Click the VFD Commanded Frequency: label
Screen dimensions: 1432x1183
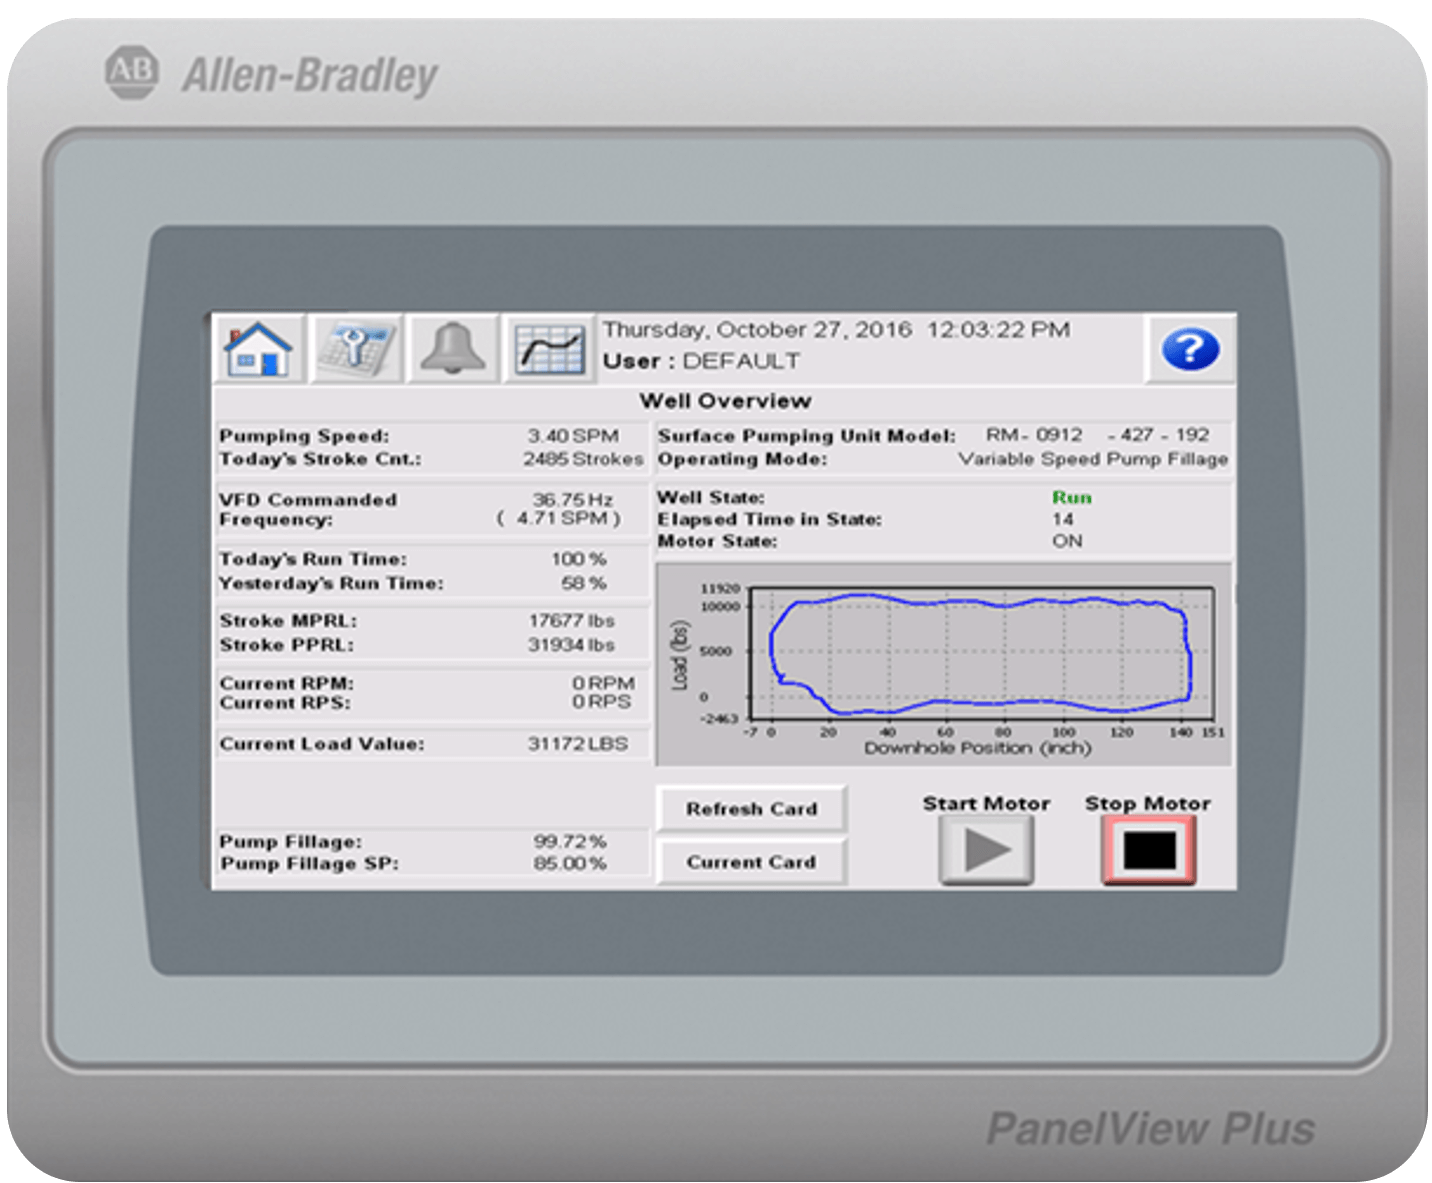pyautogui.click(x=308, y=509)
